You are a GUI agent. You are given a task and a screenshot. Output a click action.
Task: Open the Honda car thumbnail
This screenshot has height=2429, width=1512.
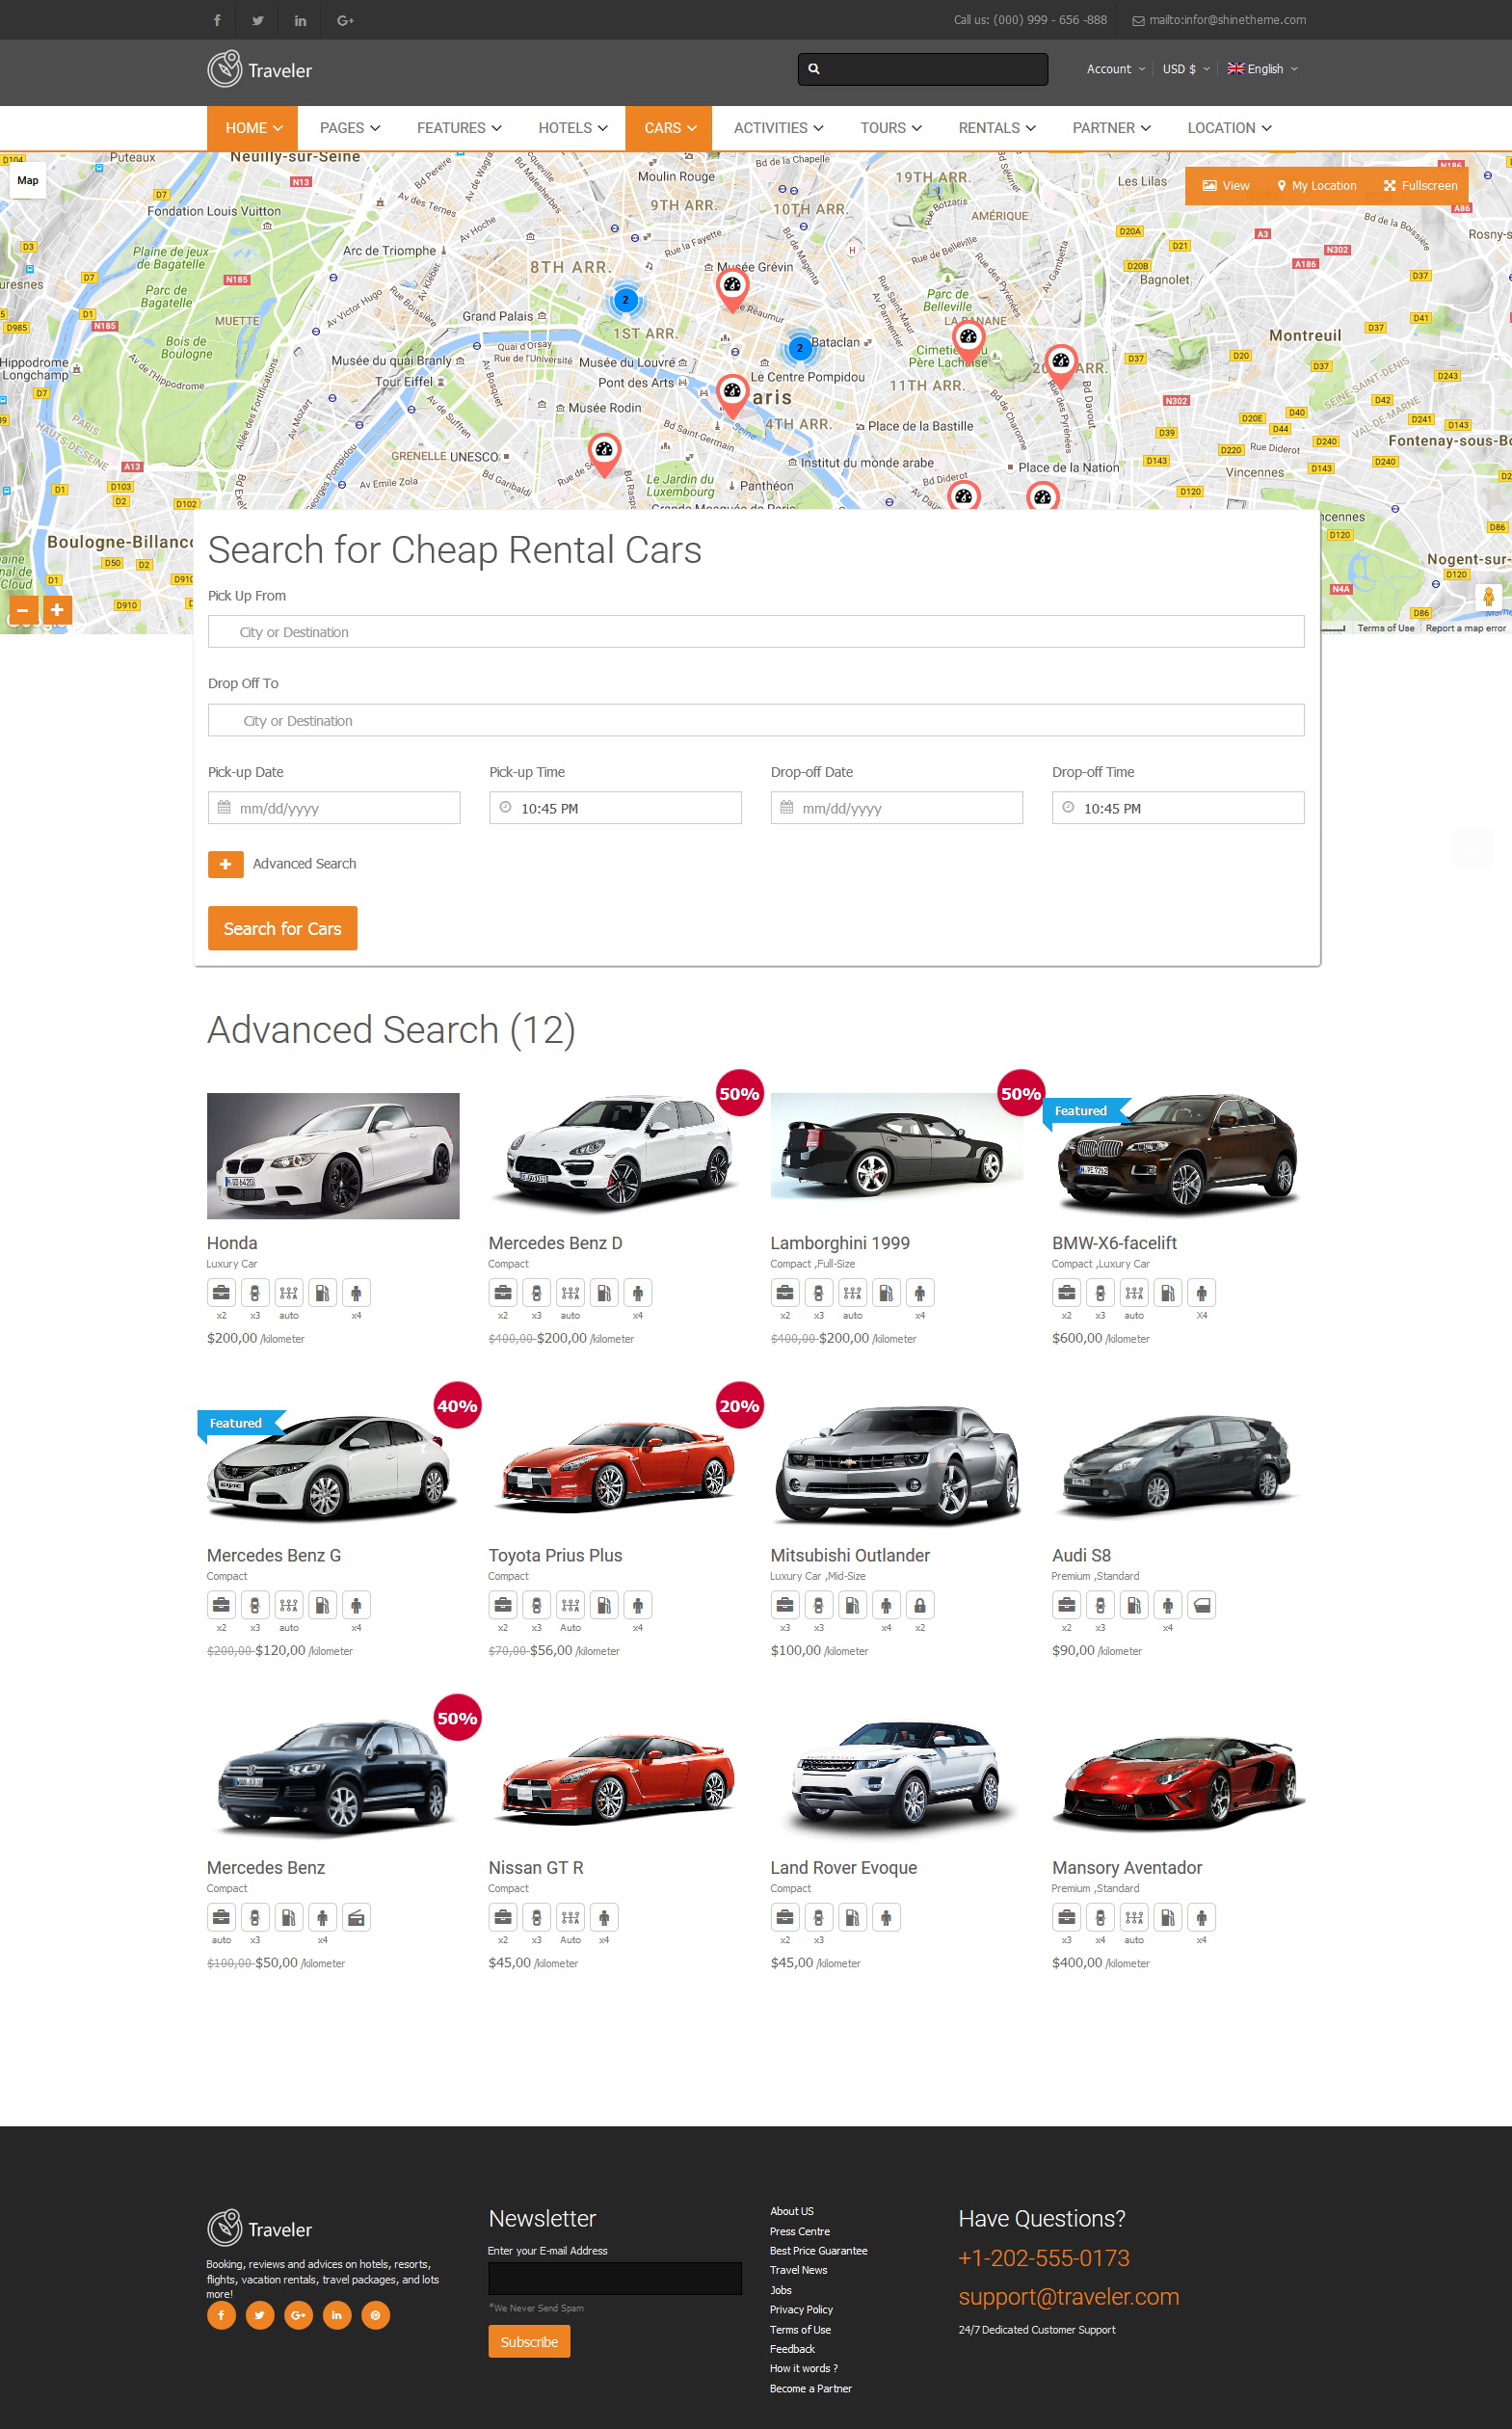tap(333, 1156)
